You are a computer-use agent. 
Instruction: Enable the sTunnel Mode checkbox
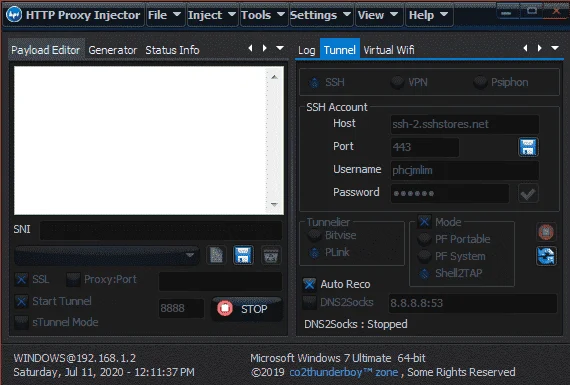pyautogui.click(x=21, y=322)
